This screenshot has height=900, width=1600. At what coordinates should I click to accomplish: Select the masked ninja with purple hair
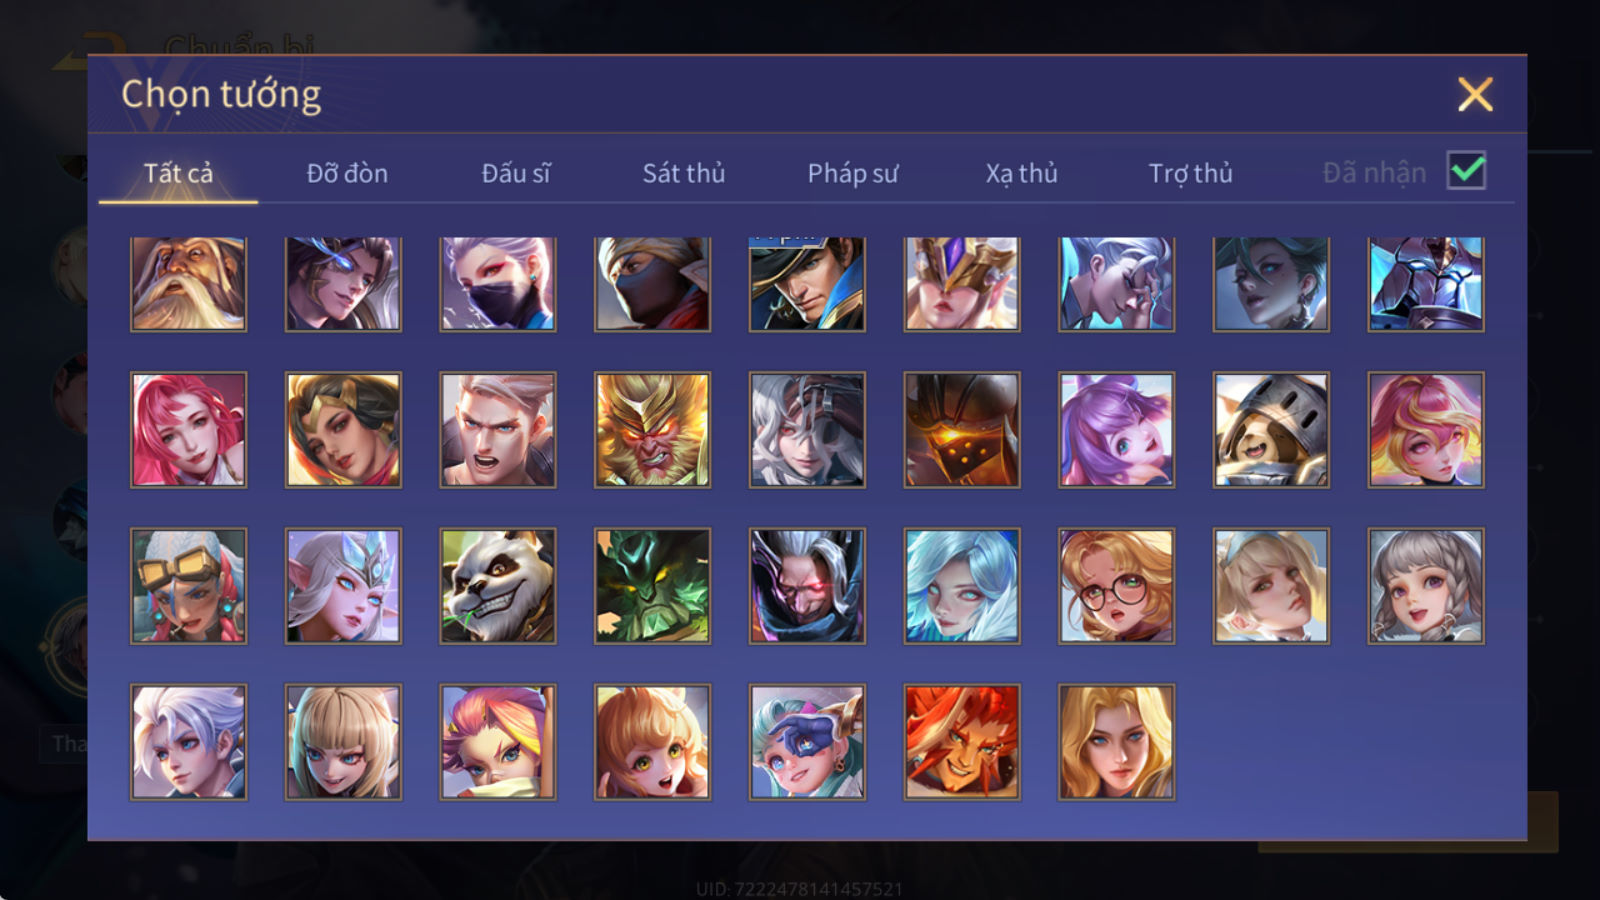coord(497,284)
